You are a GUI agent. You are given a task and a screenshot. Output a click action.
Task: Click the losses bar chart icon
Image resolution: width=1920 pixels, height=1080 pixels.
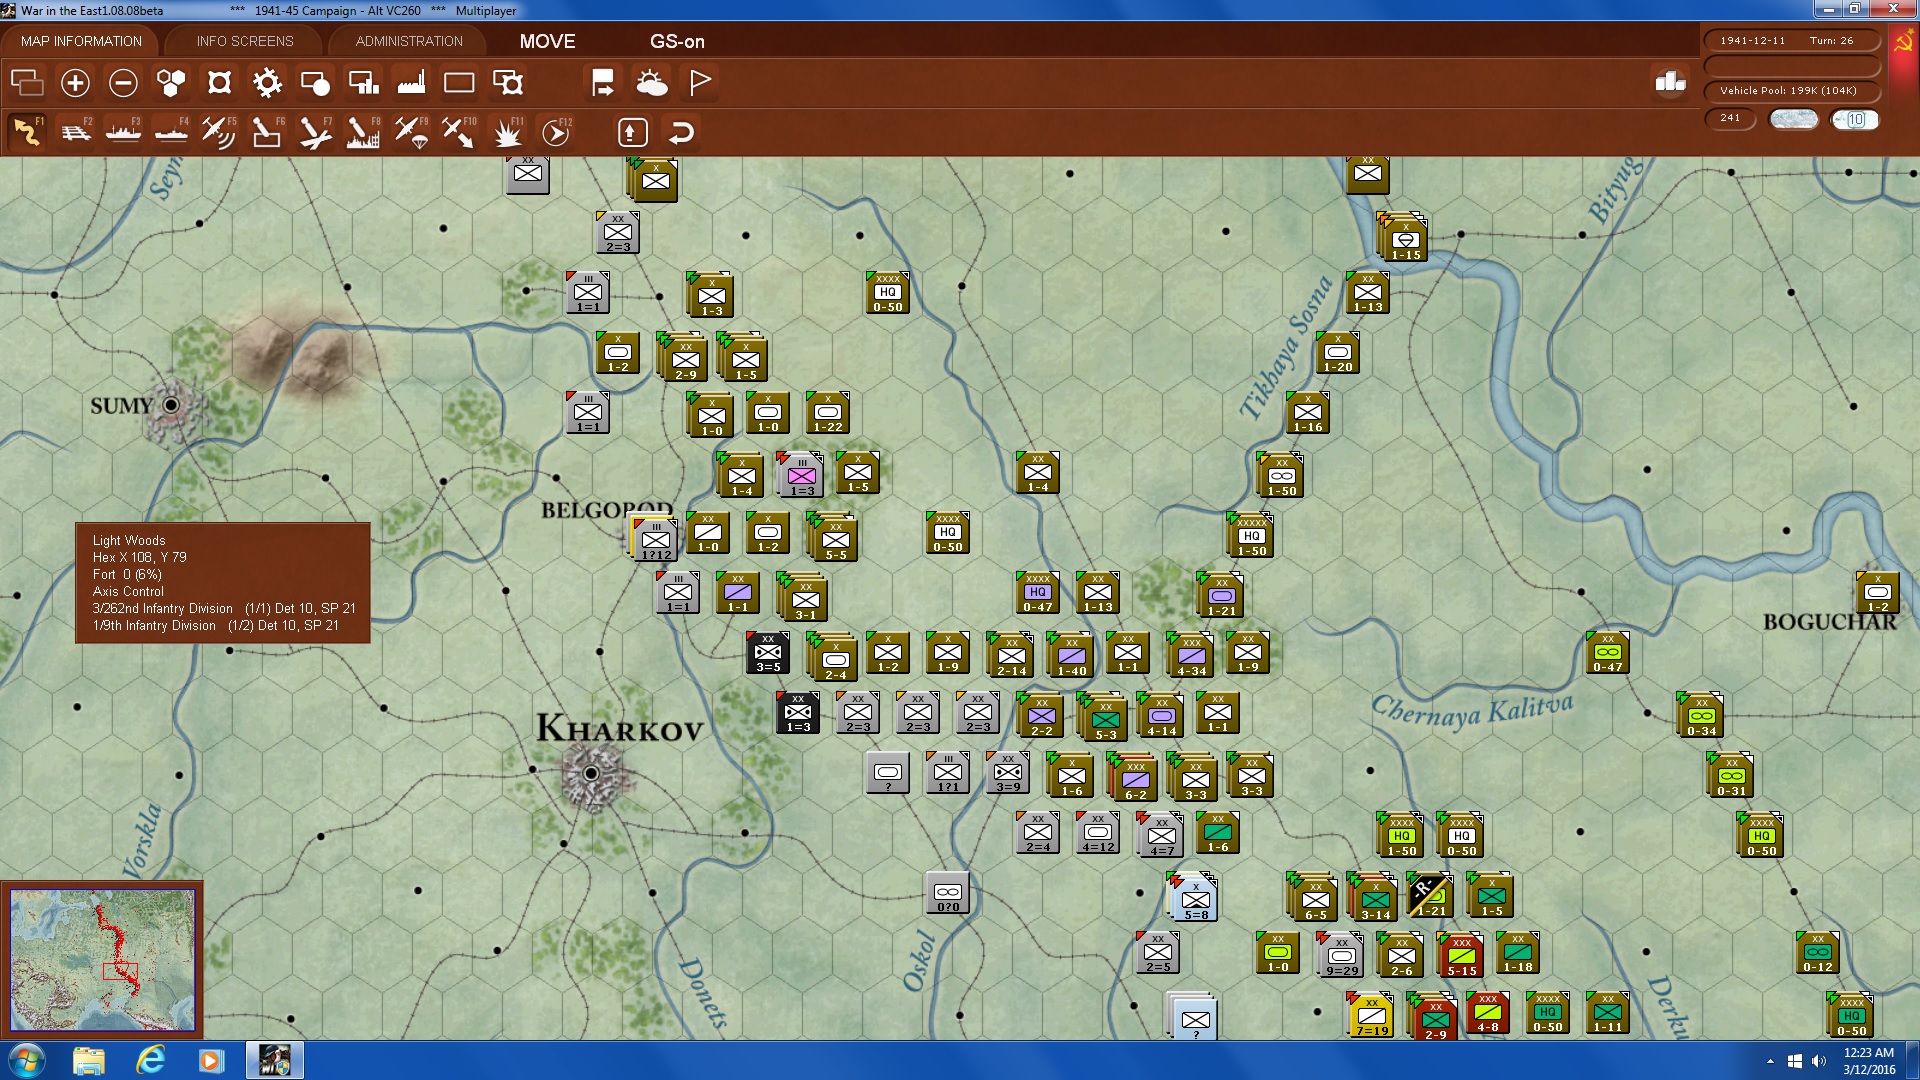(x=1670, y=82)
